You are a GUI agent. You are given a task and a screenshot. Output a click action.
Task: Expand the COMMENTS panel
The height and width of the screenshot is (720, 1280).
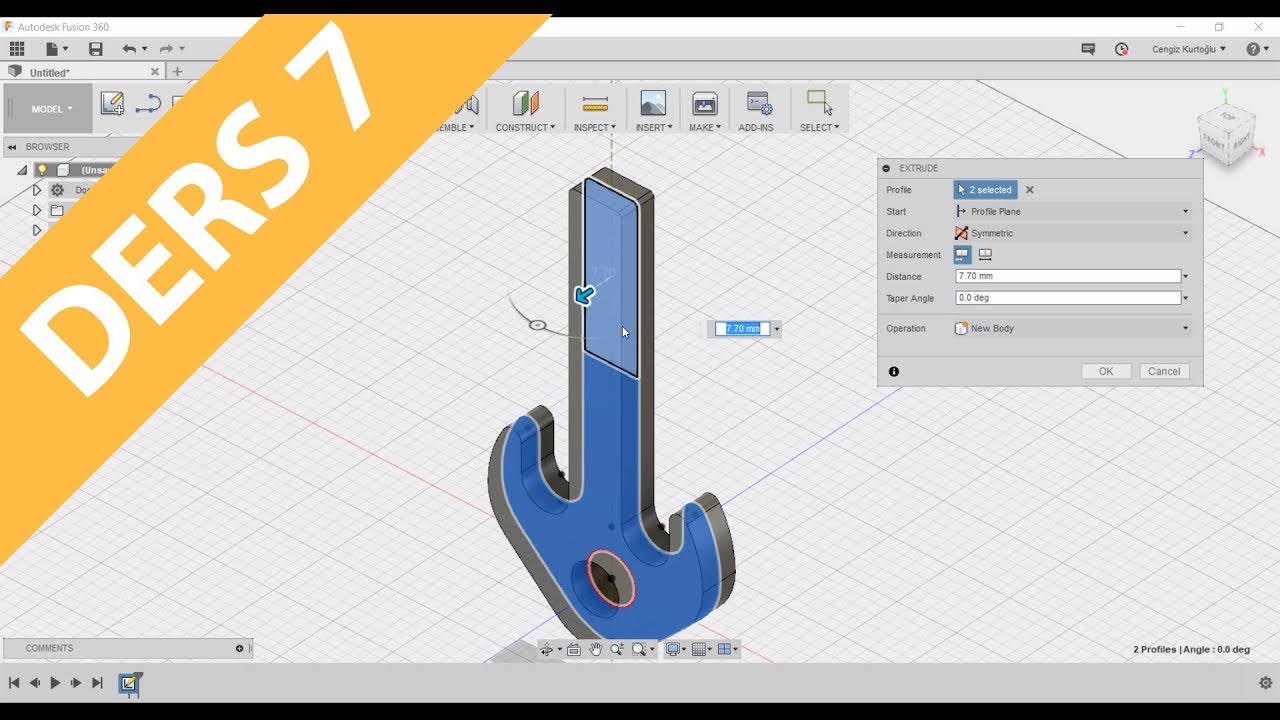[239, 648]
